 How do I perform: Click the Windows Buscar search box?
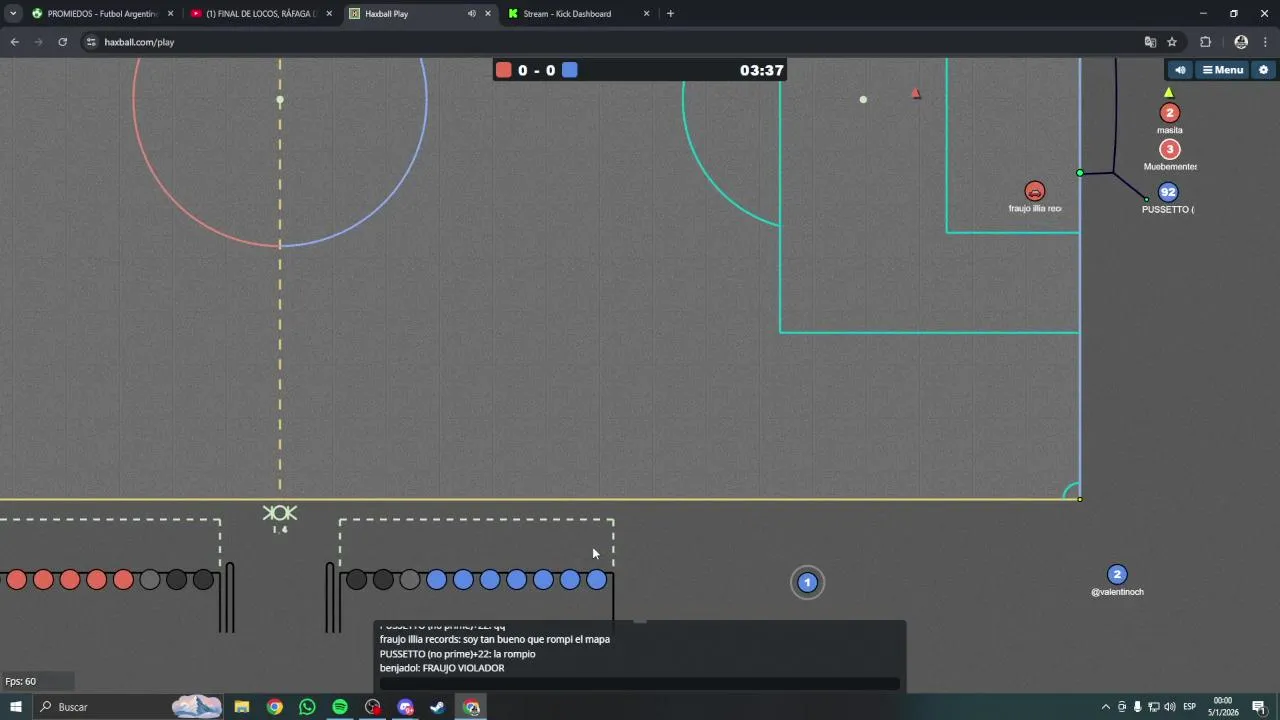tap(126, 707)
